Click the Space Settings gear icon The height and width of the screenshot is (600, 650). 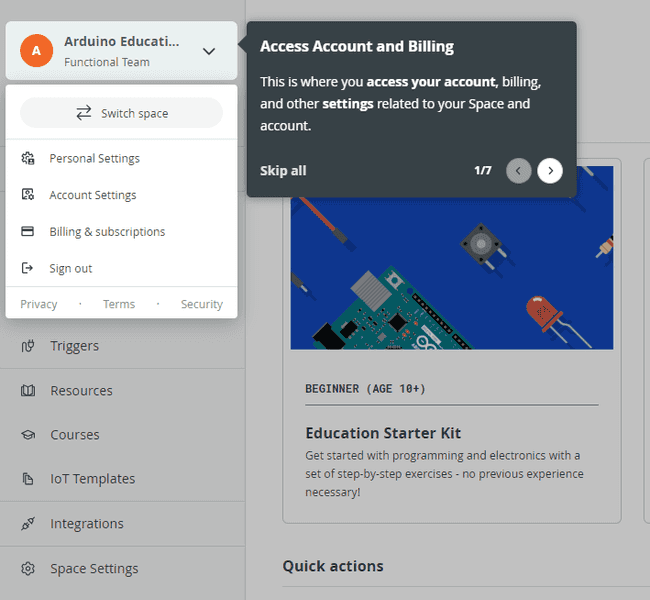point(28,569)
